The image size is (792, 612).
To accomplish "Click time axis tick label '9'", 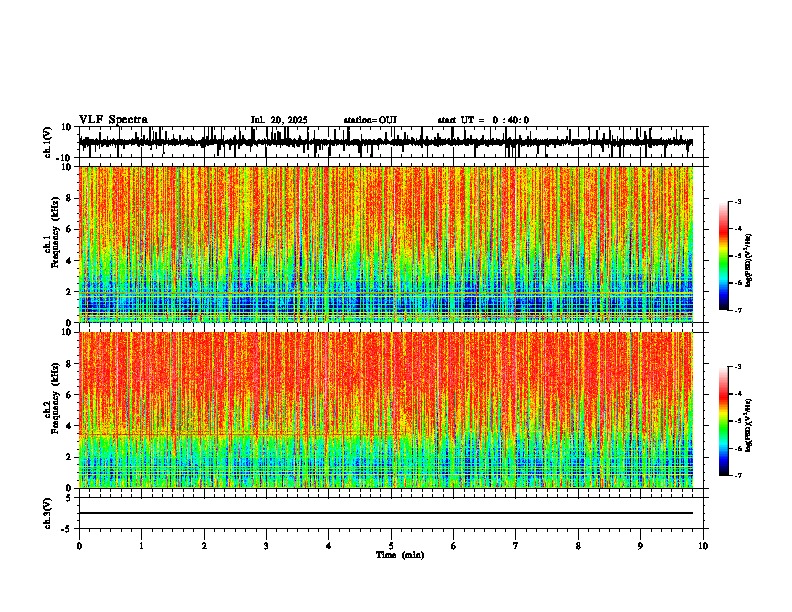I will pyautogui.click(x=640, y=546).
